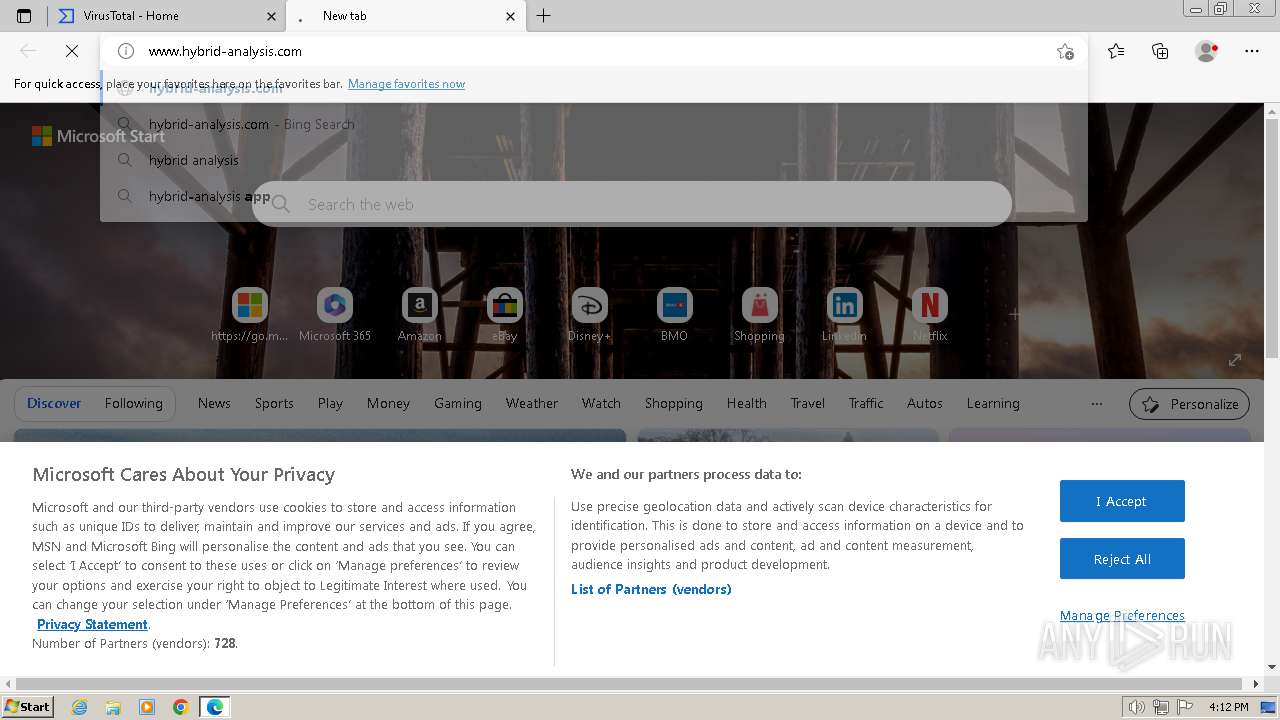Select the Following feed tab
Viewport: 1280px width, 720px height.
click(x=134, y=403)
